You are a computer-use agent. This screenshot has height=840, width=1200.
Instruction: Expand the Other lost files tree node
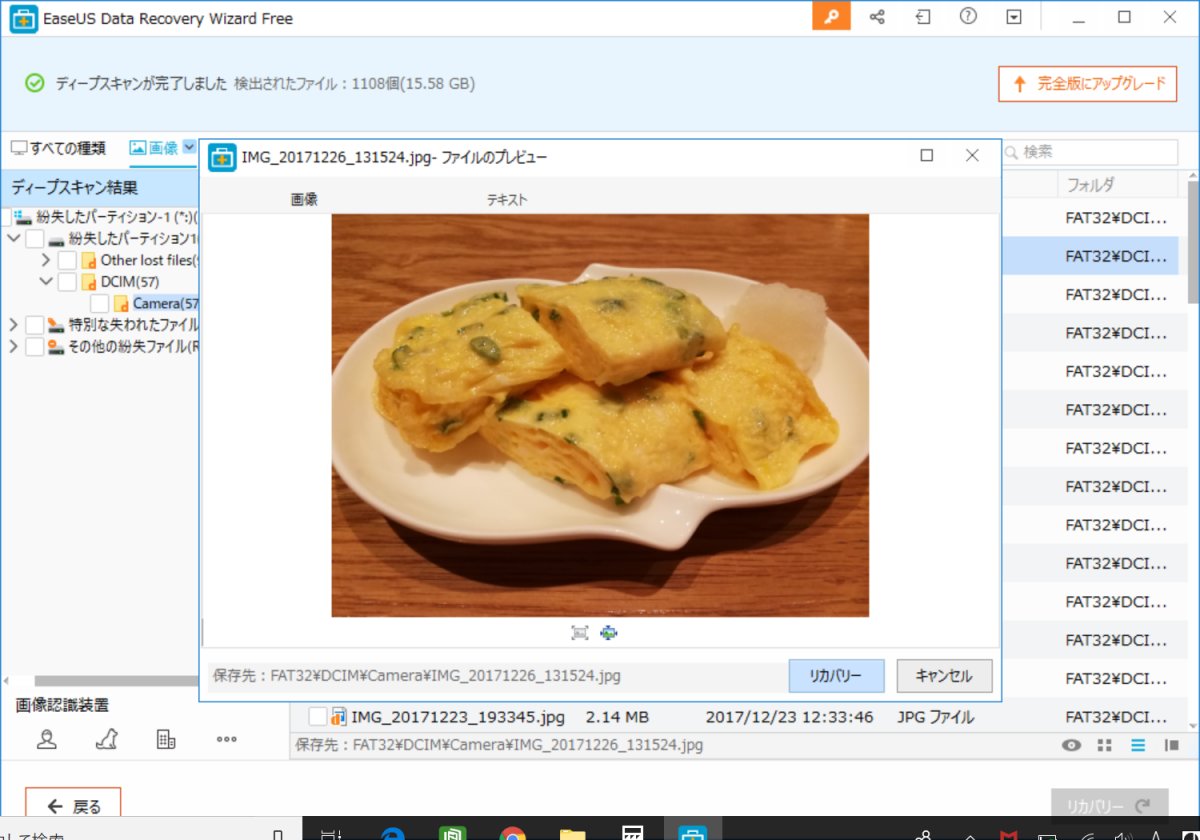click(x=45, y=260)
